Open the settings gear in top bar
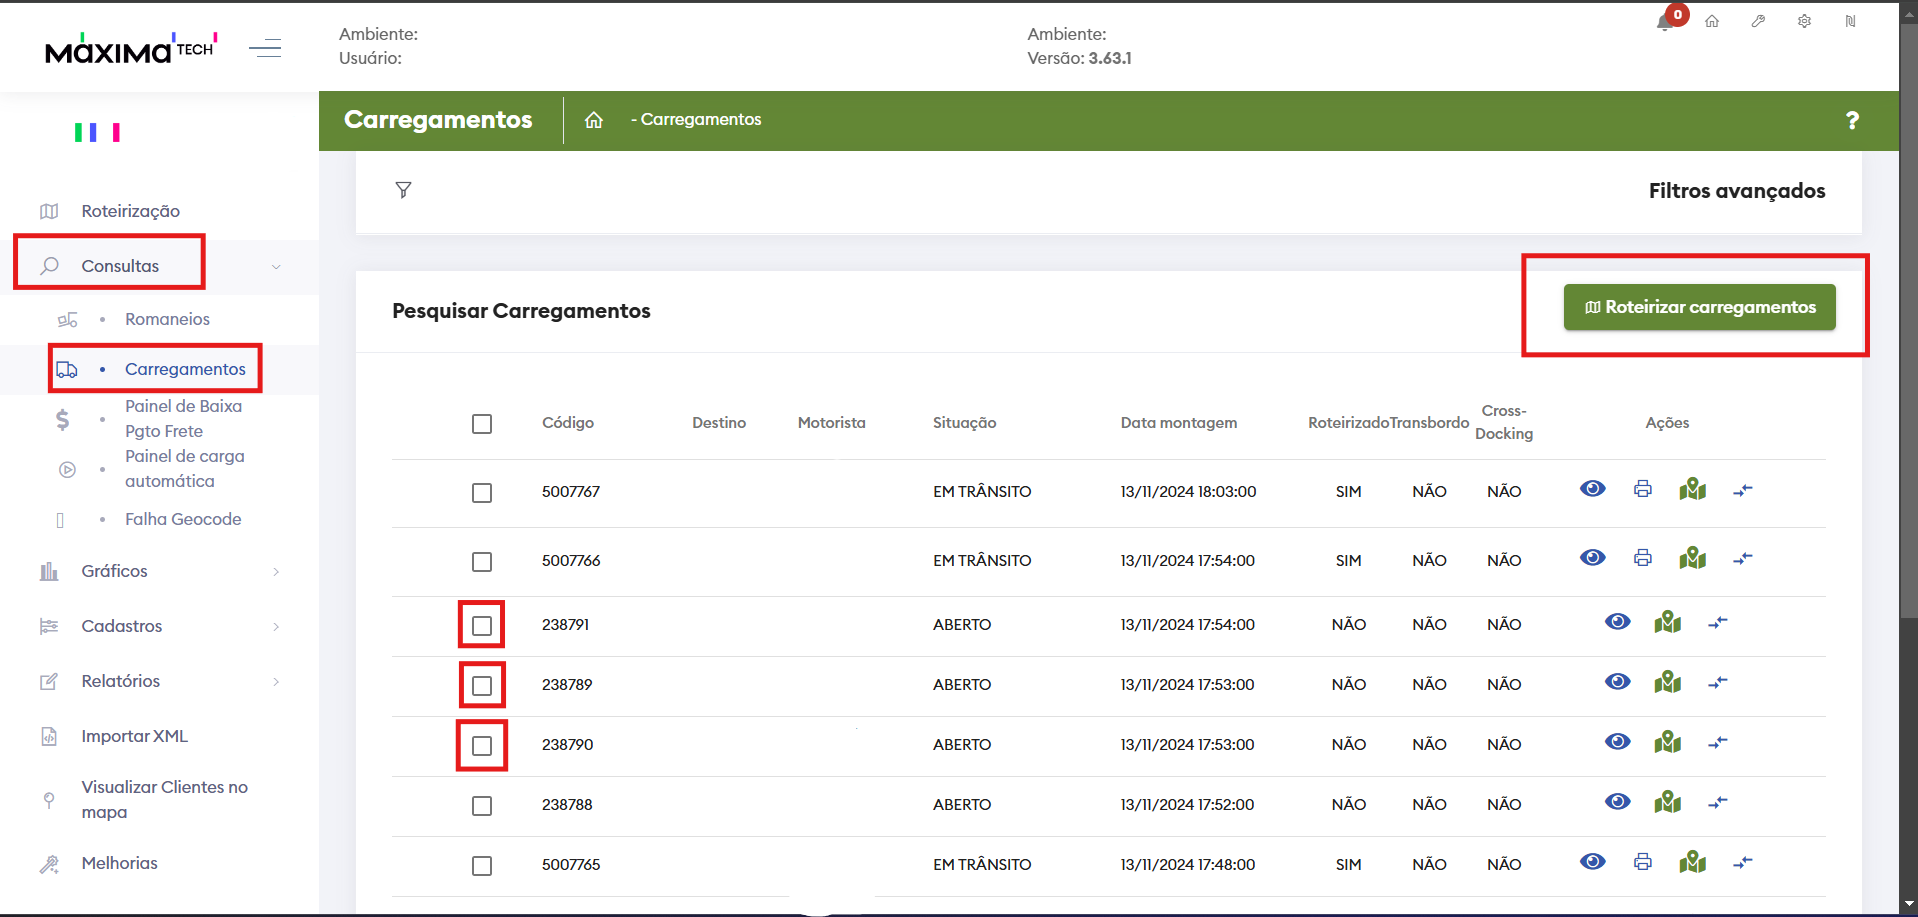Image resolution: width=1918 pixels, height=917 pixels. tap(1804, 21)
